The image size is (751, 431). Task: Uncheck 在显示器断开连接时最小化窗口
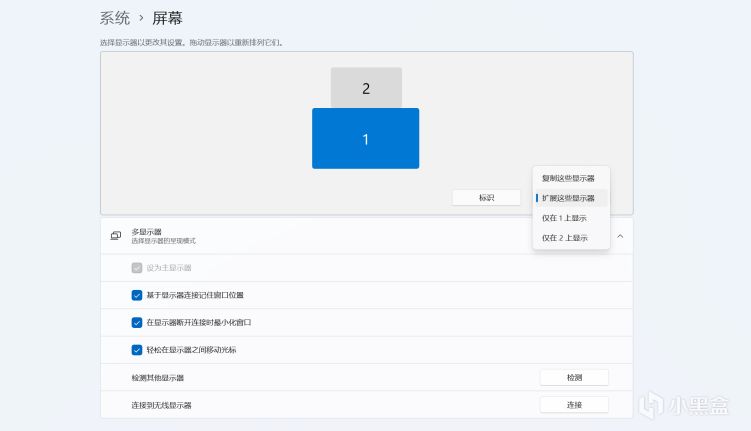tap(137, 322)
